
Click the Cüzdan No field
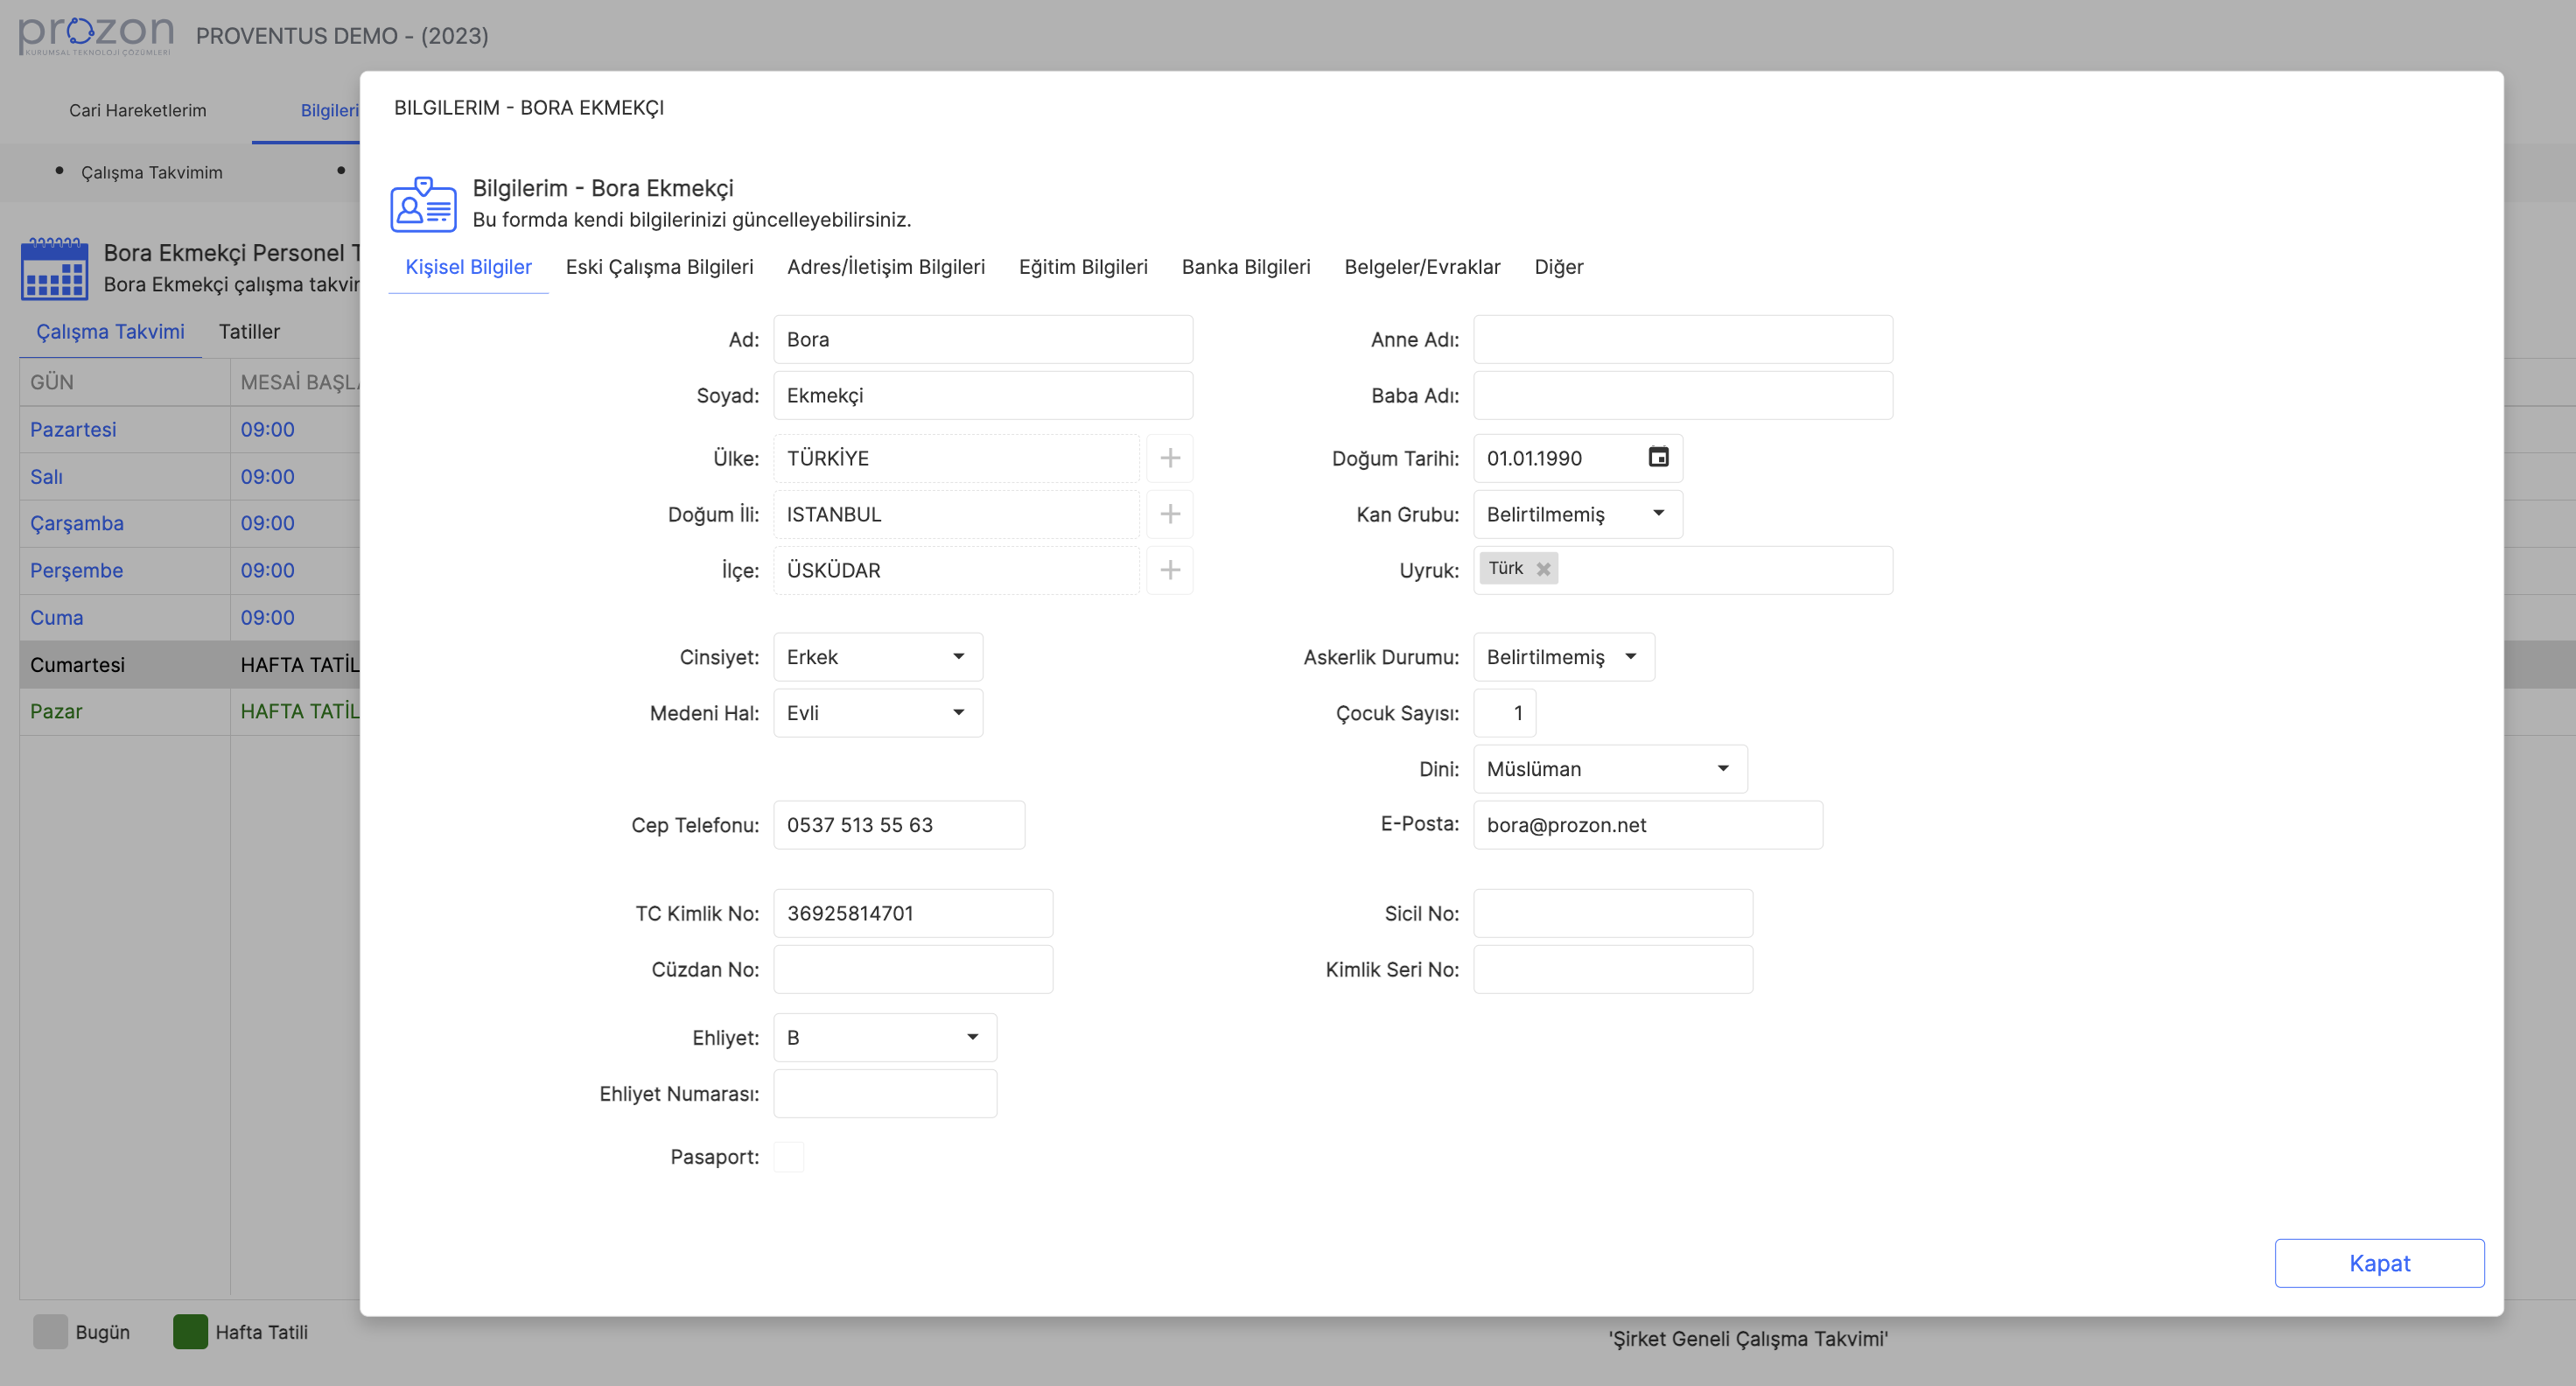pyautogui.click(x=912, y=969)
